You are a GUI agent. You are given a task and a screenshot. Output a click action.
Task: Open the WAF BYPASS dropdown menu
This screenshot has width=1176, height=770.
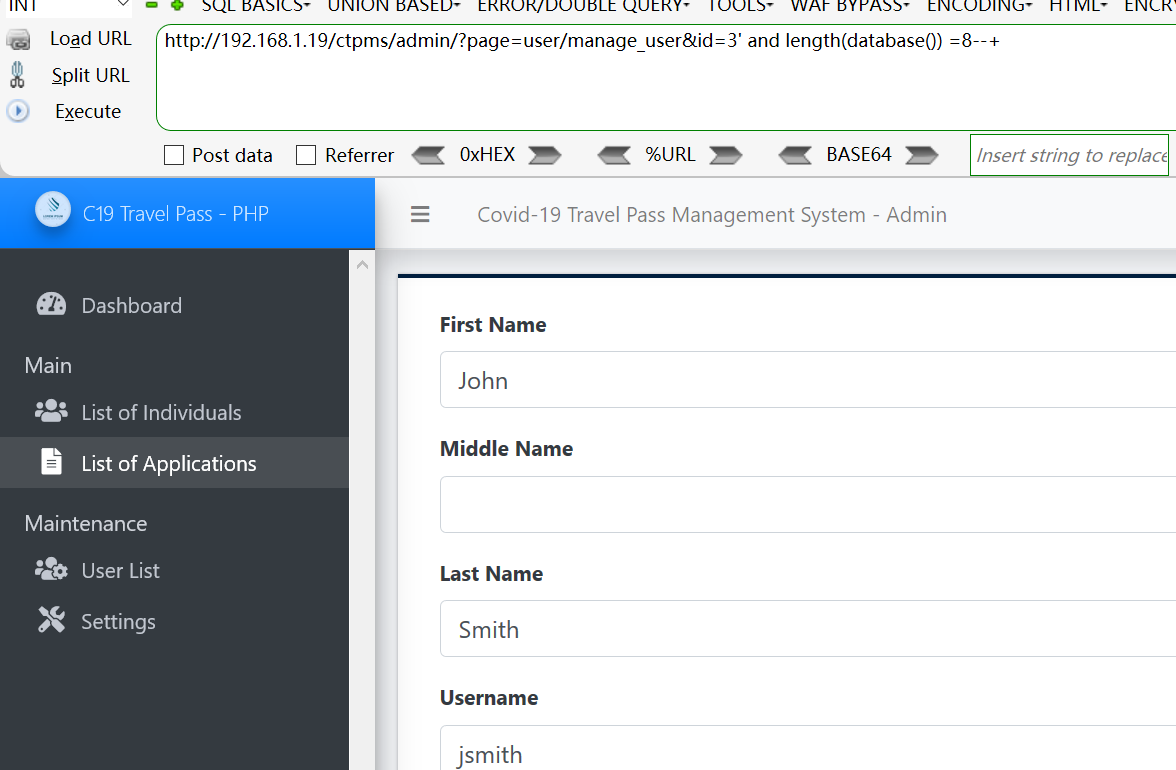850,6
